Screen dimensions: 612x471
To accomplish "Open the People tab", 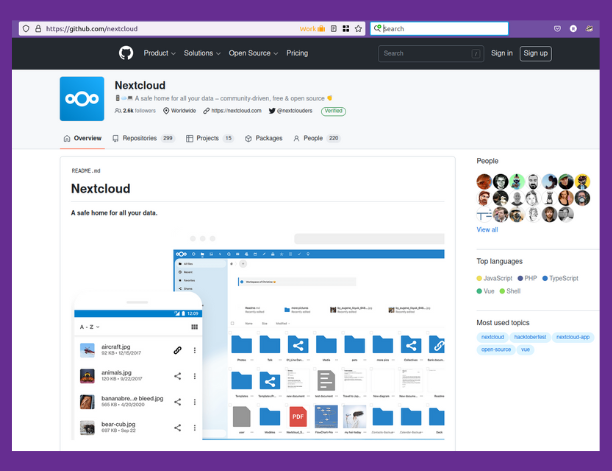I will [x=317, y=138].
